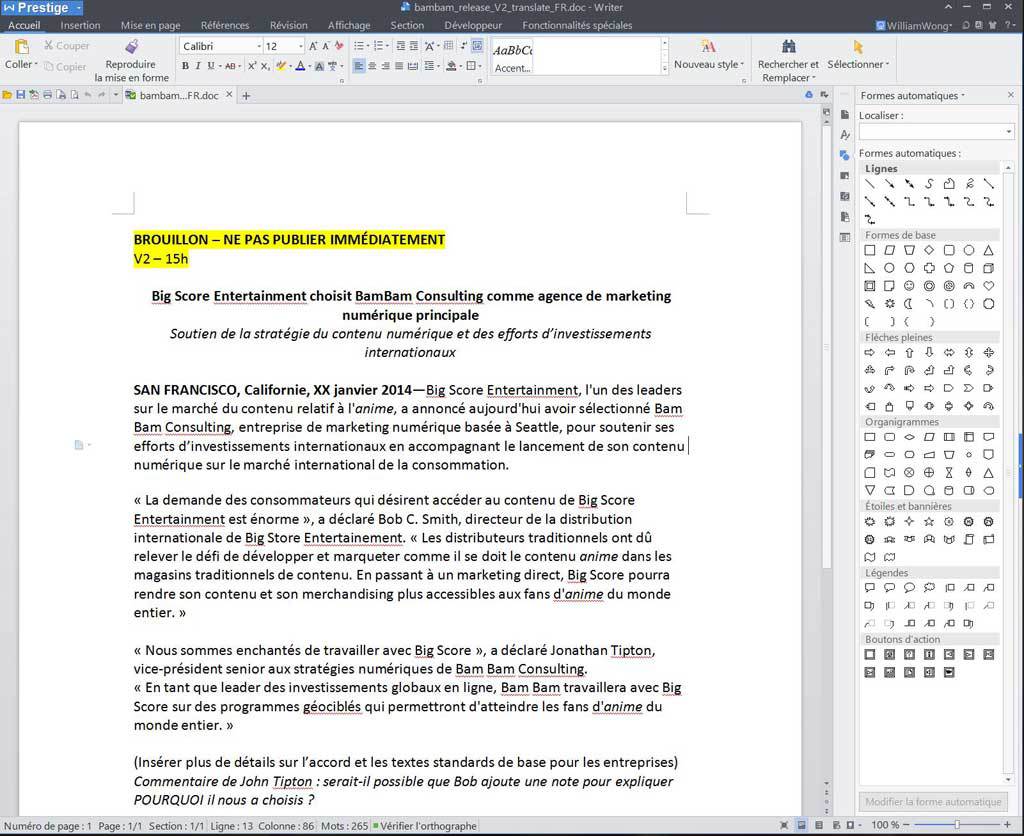Click the font color A button
1024x836 pixels.
(300, 66)
